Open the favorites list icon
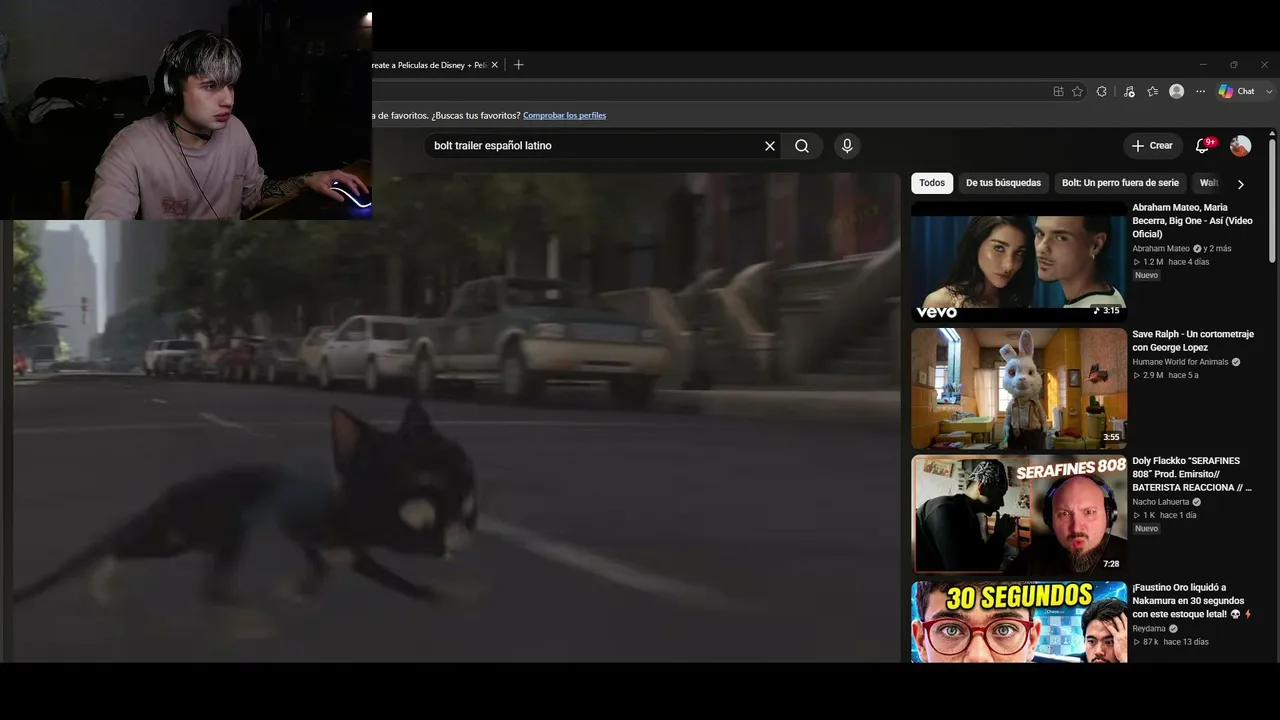Screen dimensions: 1280x720 [x=1153, y=91]
